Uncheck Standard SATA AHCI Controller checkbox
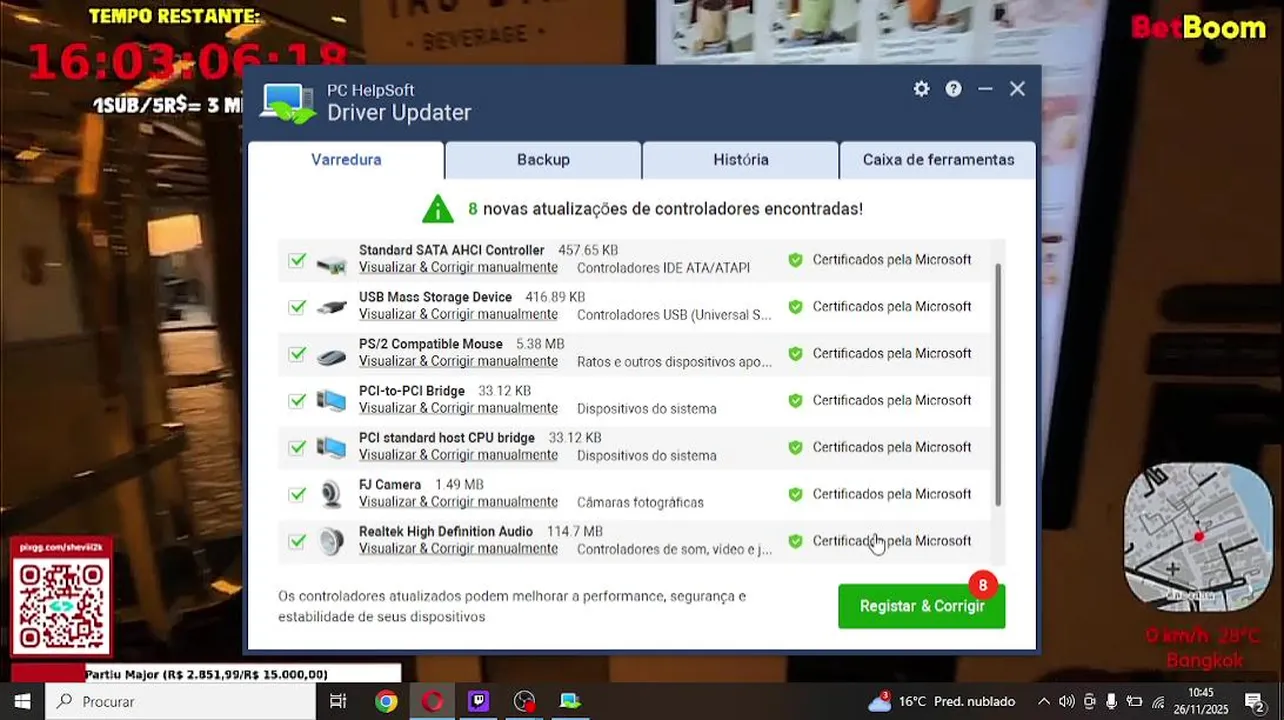The width and height of the screenshot is (1284, 720). point(297,260)
